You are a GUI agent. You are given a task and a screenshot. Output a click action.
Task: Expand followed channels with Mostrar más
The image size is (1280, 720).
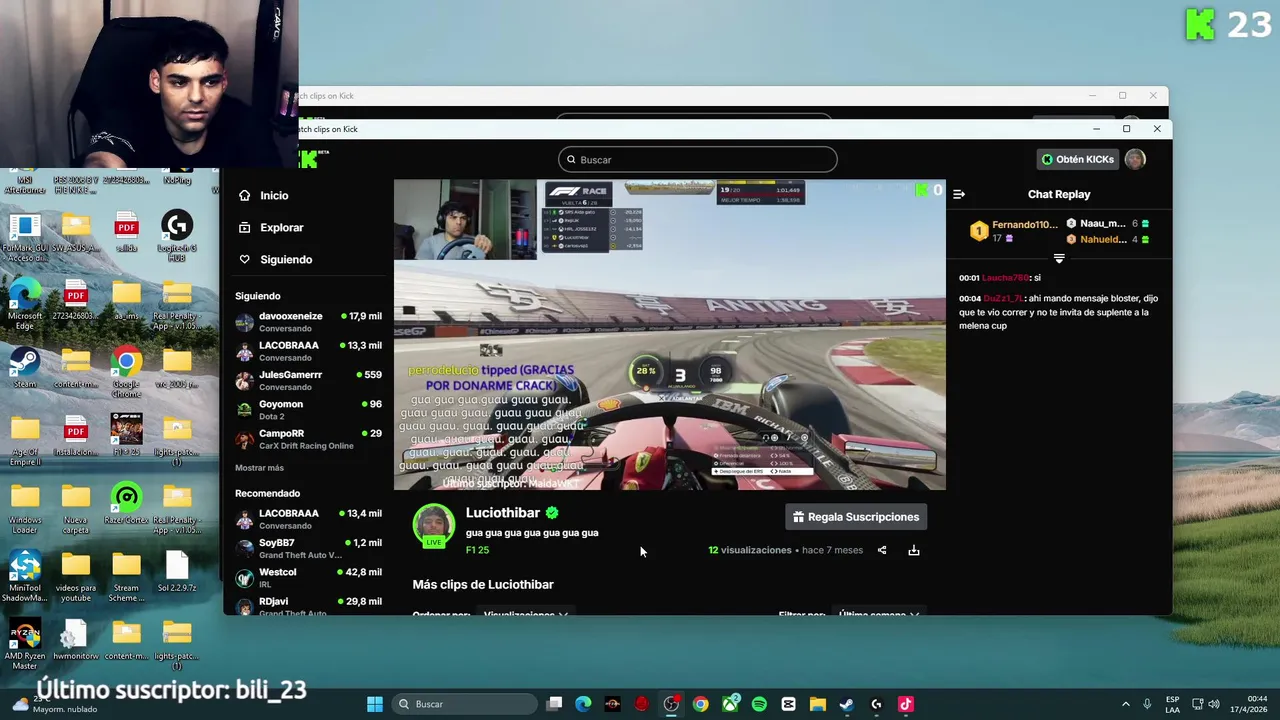tap(259, 468)
